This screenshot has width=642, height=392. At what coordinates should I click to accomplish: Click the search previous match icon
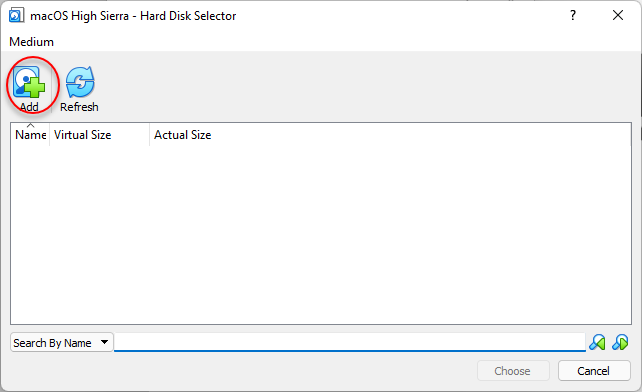(597, 342)
